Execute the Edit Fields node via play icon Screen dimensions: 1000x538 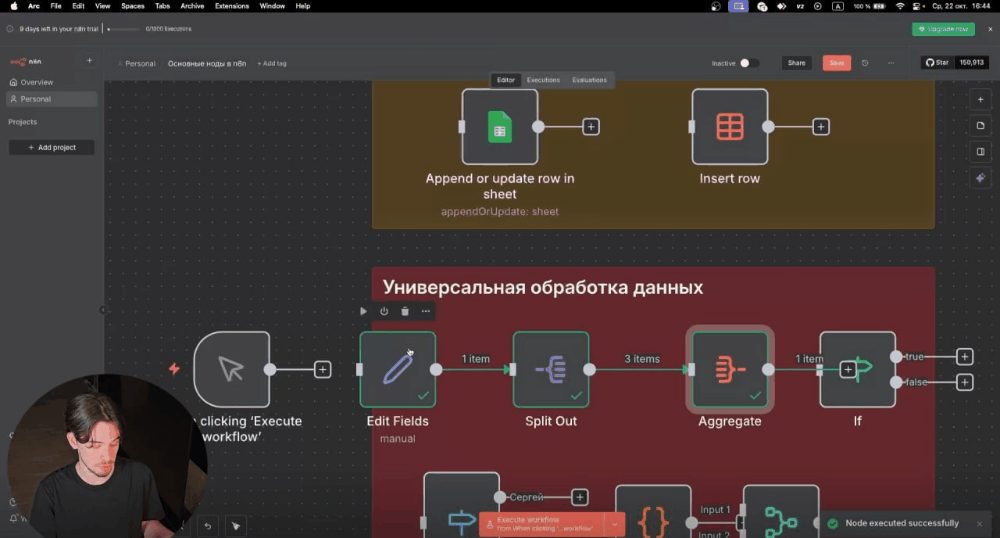click(x=364, y=311)
